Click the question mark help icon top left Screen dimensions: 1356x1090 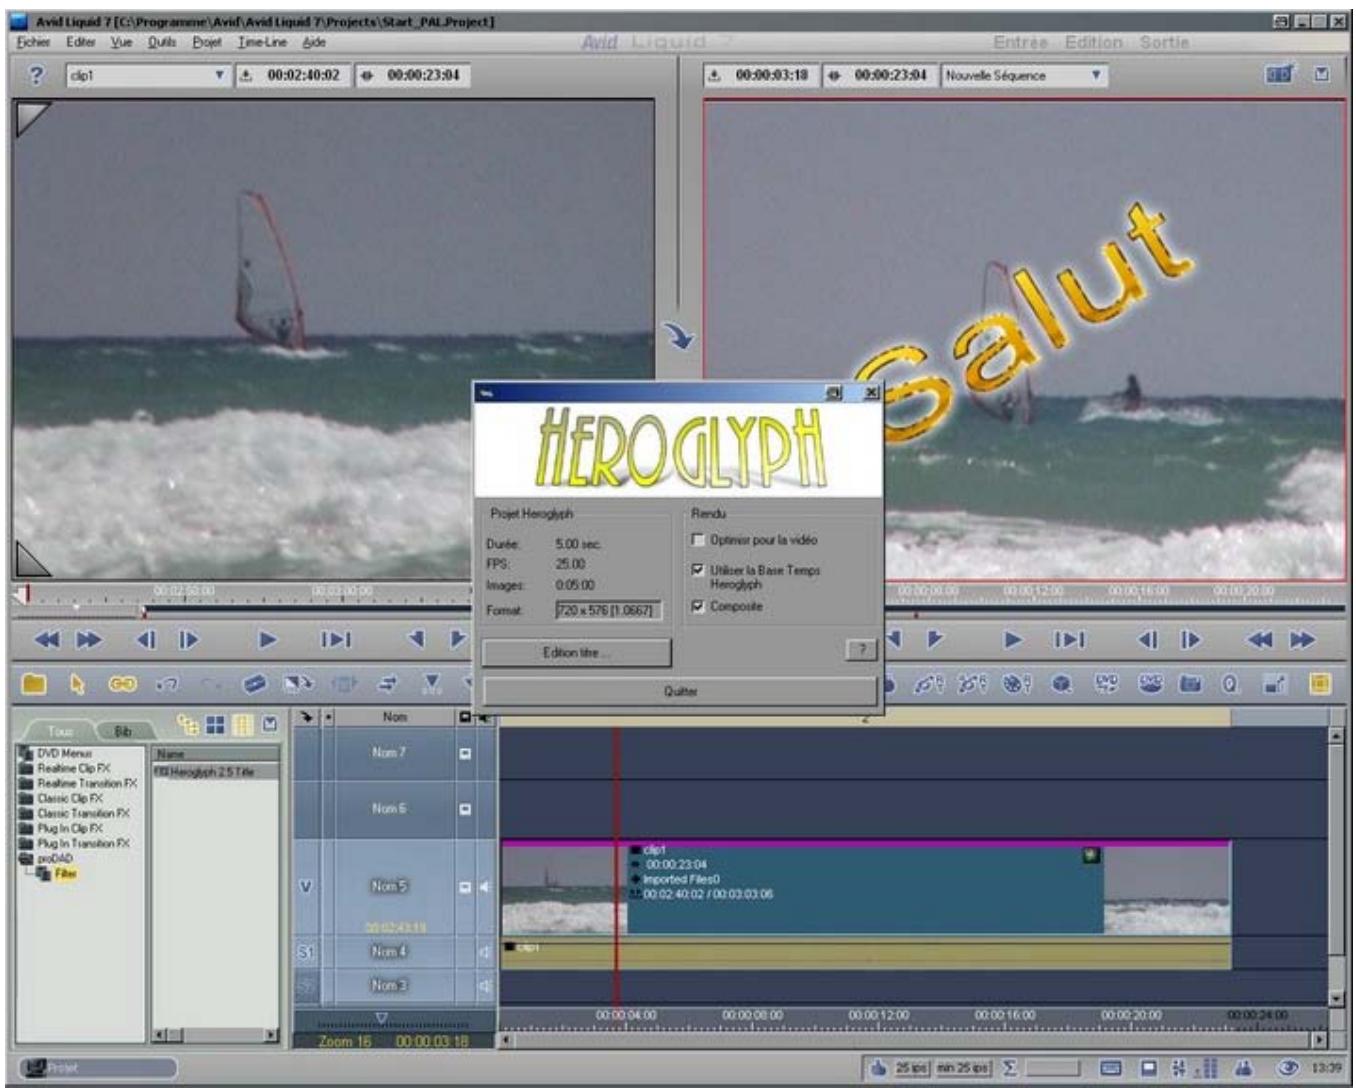tap(36, 75)
